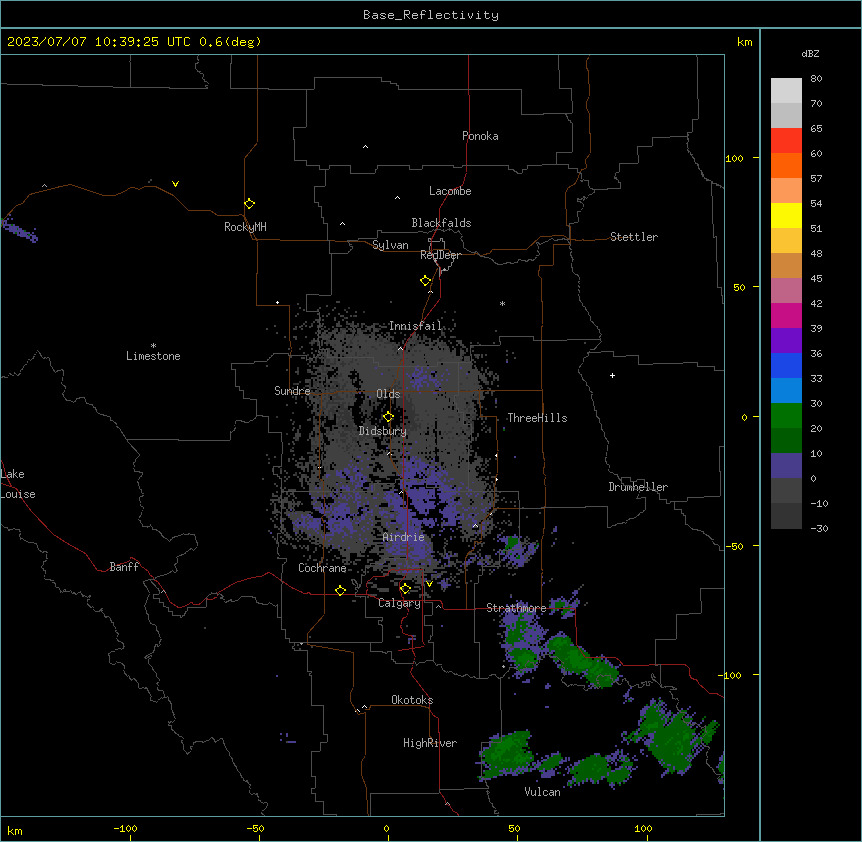The width and height of the screenshot is (862, 842).
Task: Click the Drumheller city label
Action: point(638,487)
